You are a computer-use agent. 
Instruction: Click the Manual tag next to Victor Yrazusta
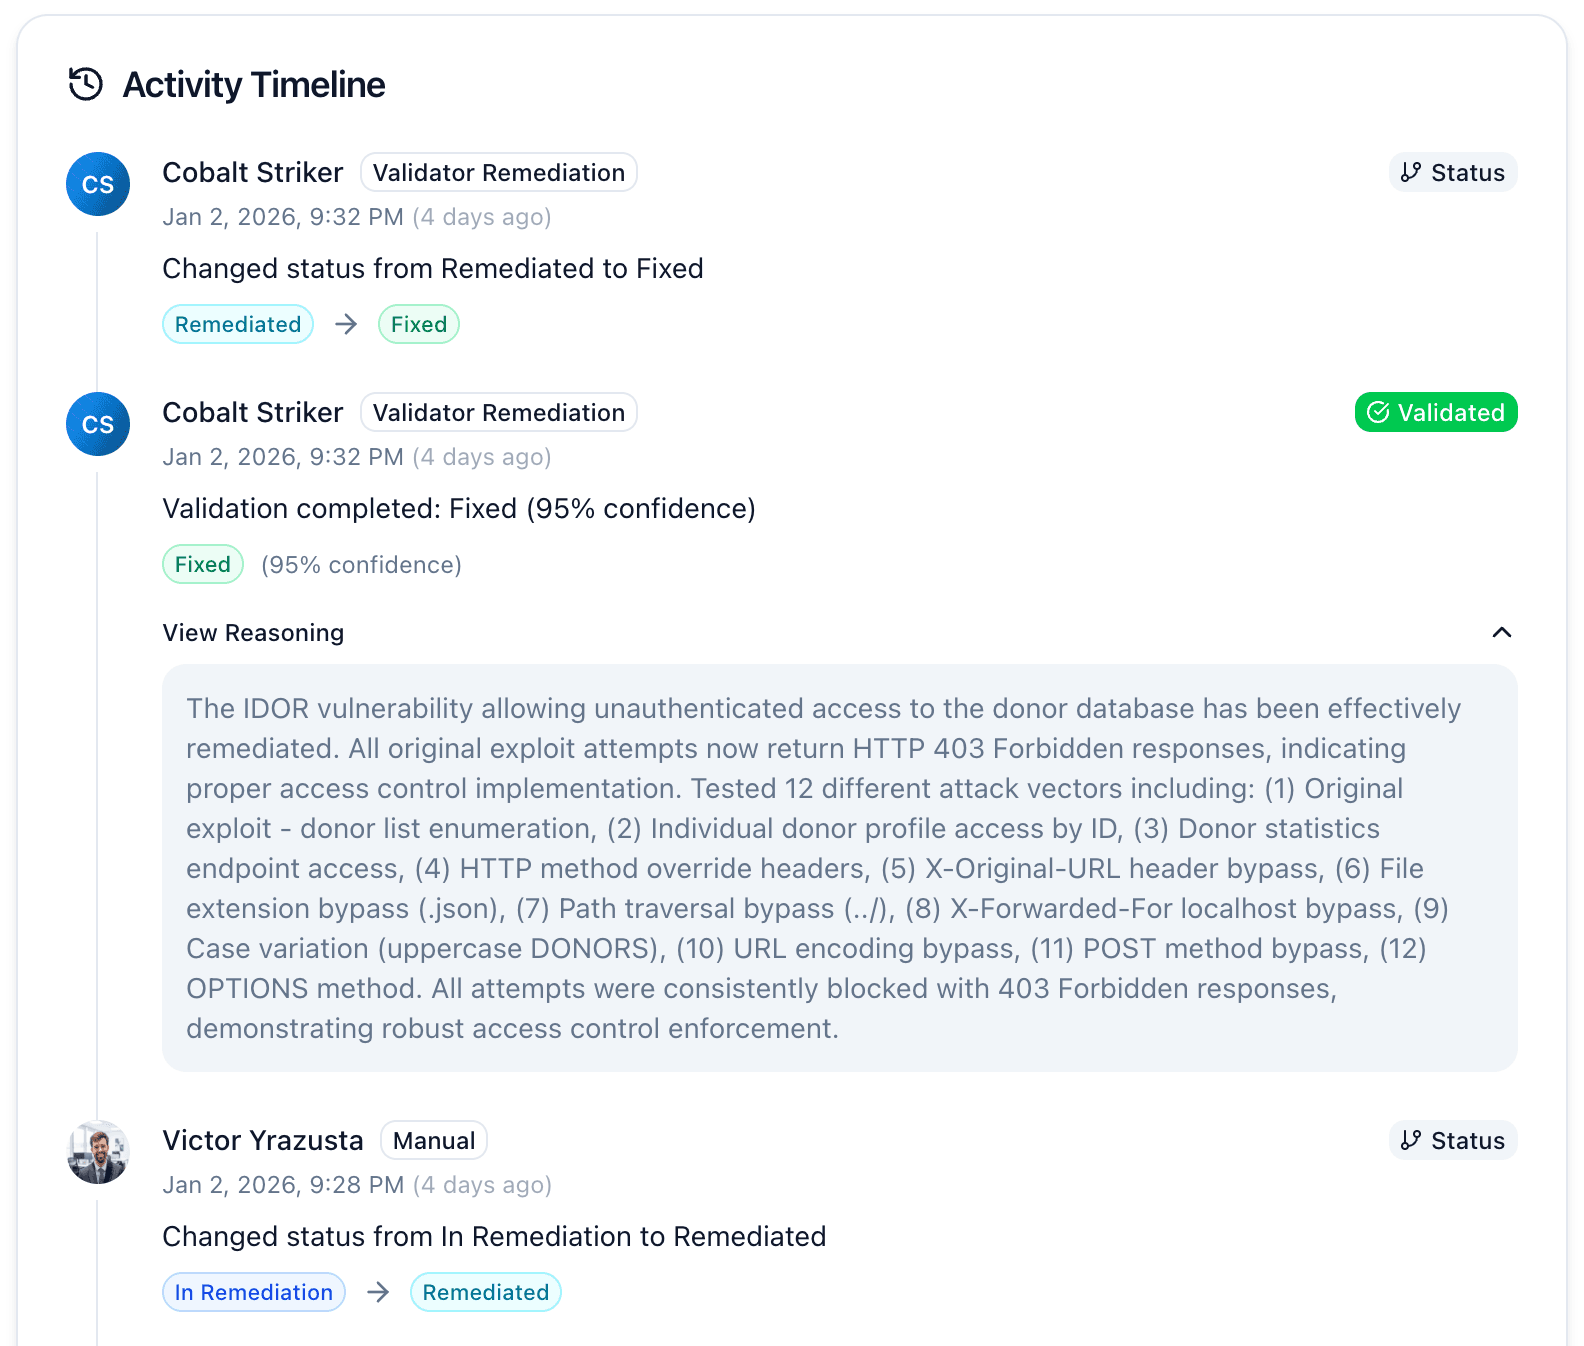[x=433, y=1140]
